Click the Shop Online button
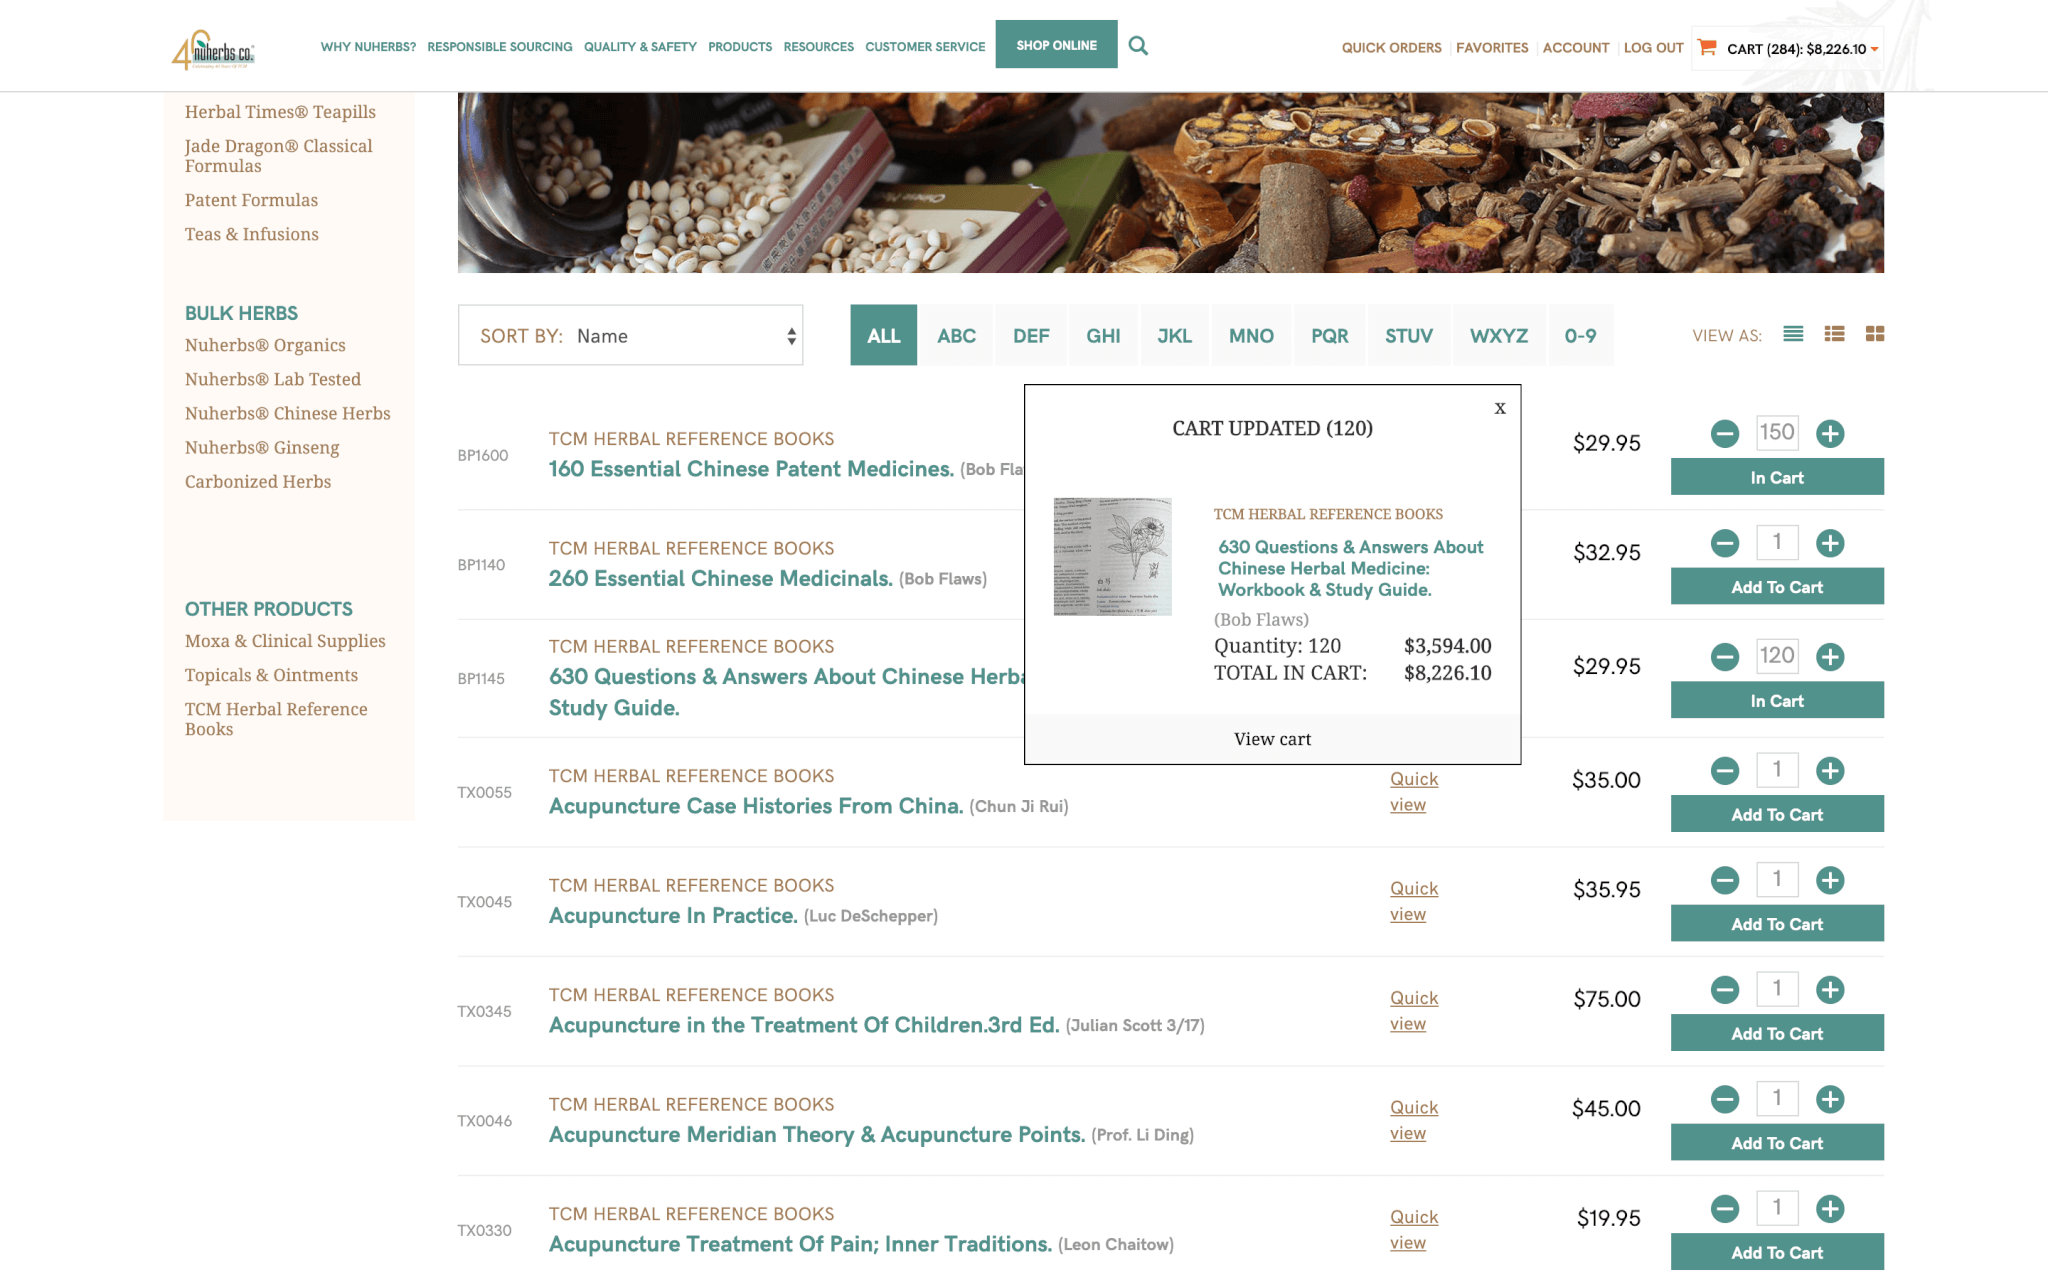The image size is (2048, 1280). pos(1056,45)
